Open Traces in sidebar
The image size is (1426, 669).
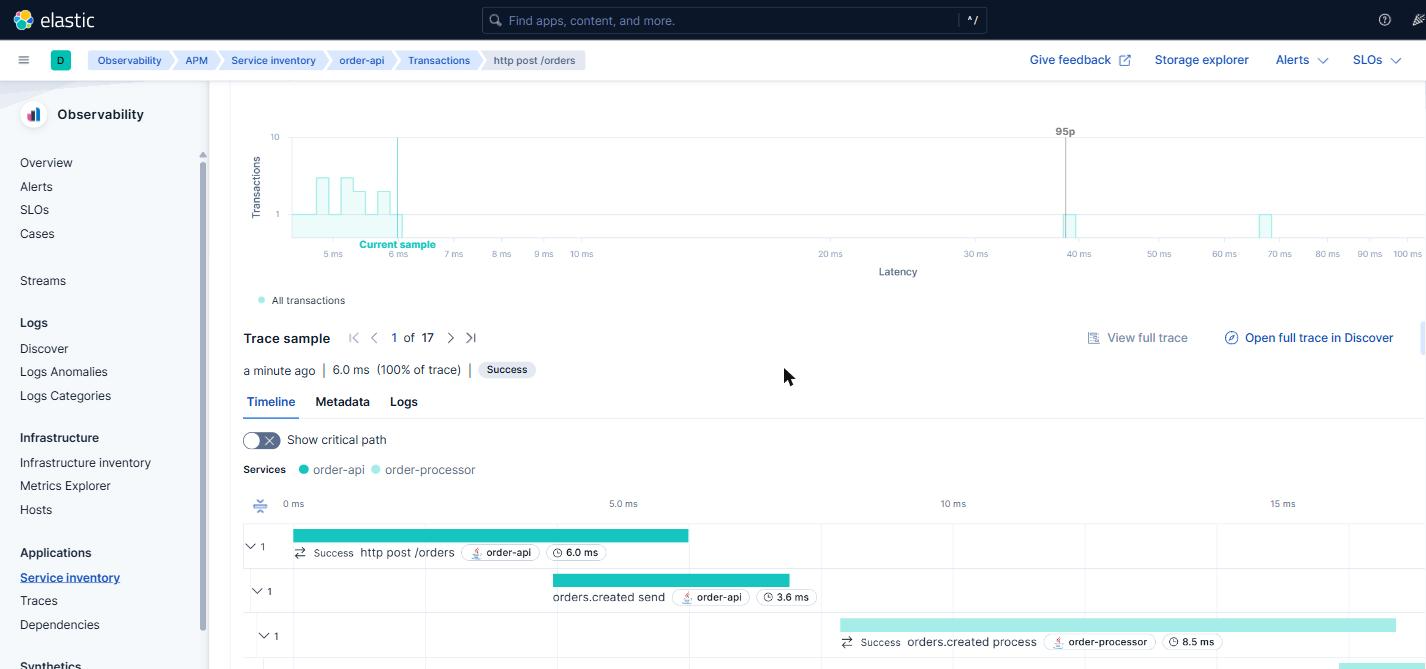click(x=39, y=601)
